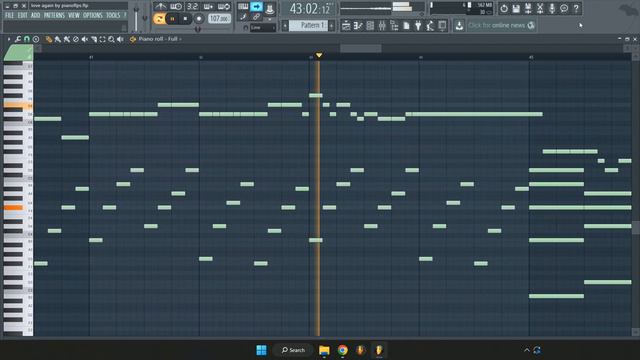This screenshot has height=360, width=640.
Task: Open the FILE menu
Action: point(9,16)
